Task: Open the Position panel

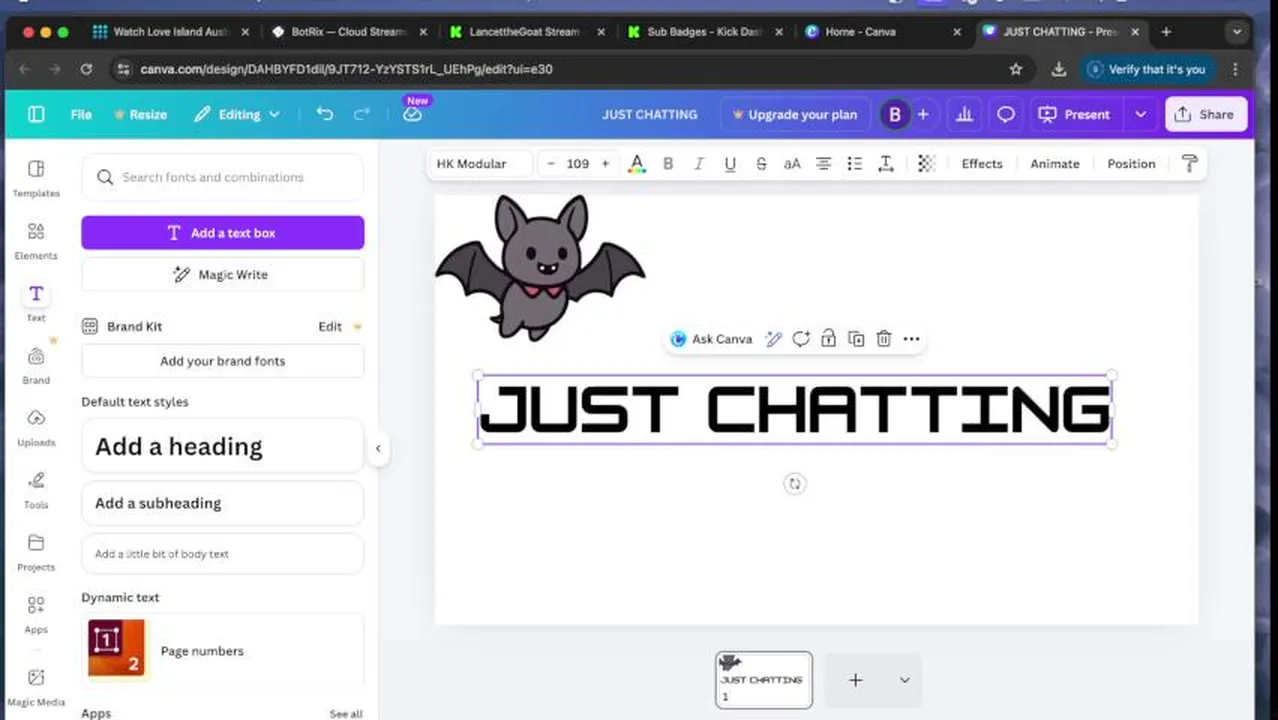Action: point(1131,164)
